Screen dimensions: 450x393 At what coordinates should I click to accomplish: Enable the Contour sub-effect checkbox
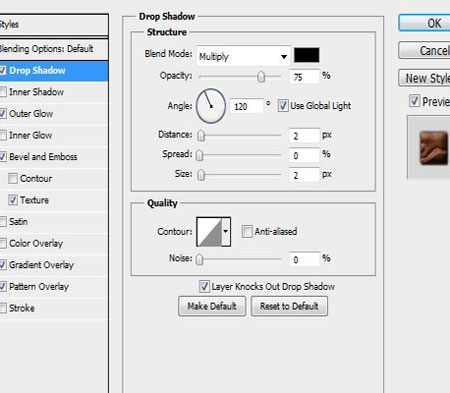coord(13,178)
